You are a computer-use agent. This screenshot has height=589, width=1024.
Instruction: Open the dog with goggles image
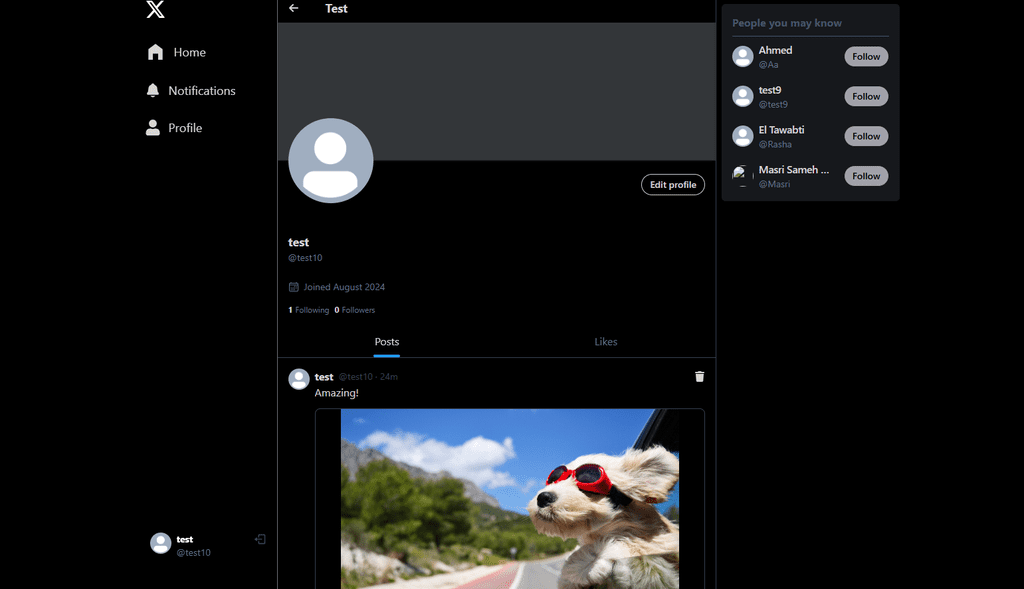[509, 499]
